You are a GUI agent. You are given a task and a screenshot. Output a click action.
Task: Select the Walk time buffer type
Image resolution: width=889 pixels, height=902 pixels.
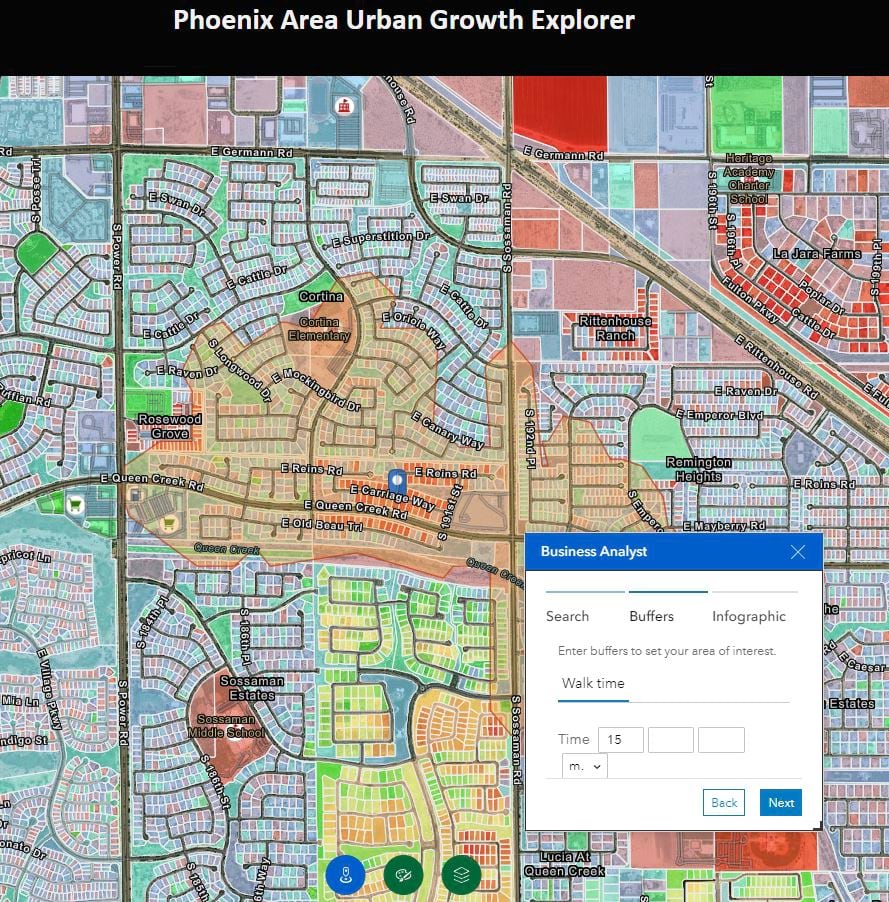click(x=593, y=683)
